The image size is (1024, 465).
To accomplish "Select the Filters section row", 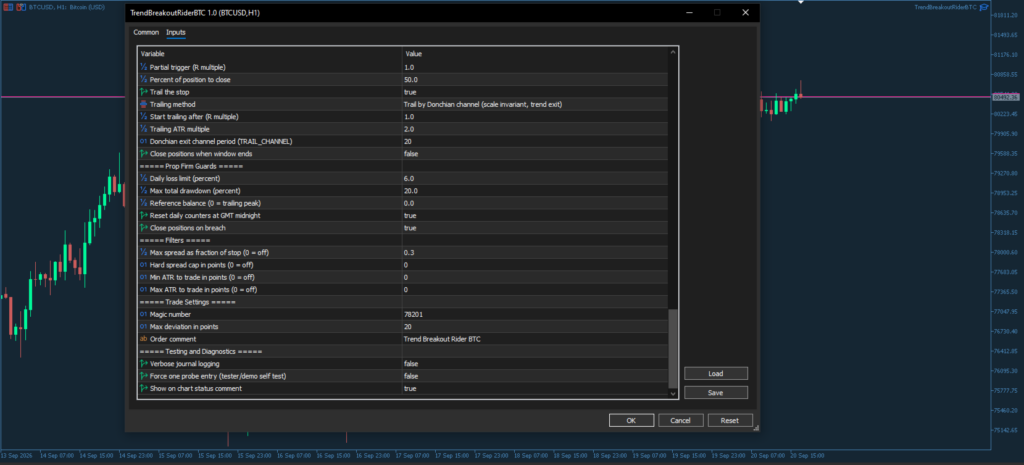I will pyautogui.click(x=403, y=240).
